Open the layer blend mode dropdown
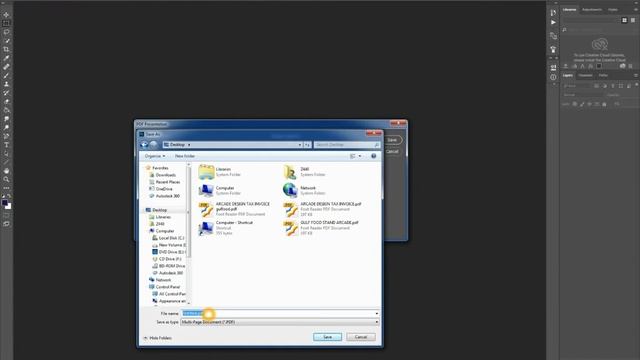This screenshot has height=360, width=640. [x=582, y=95]
